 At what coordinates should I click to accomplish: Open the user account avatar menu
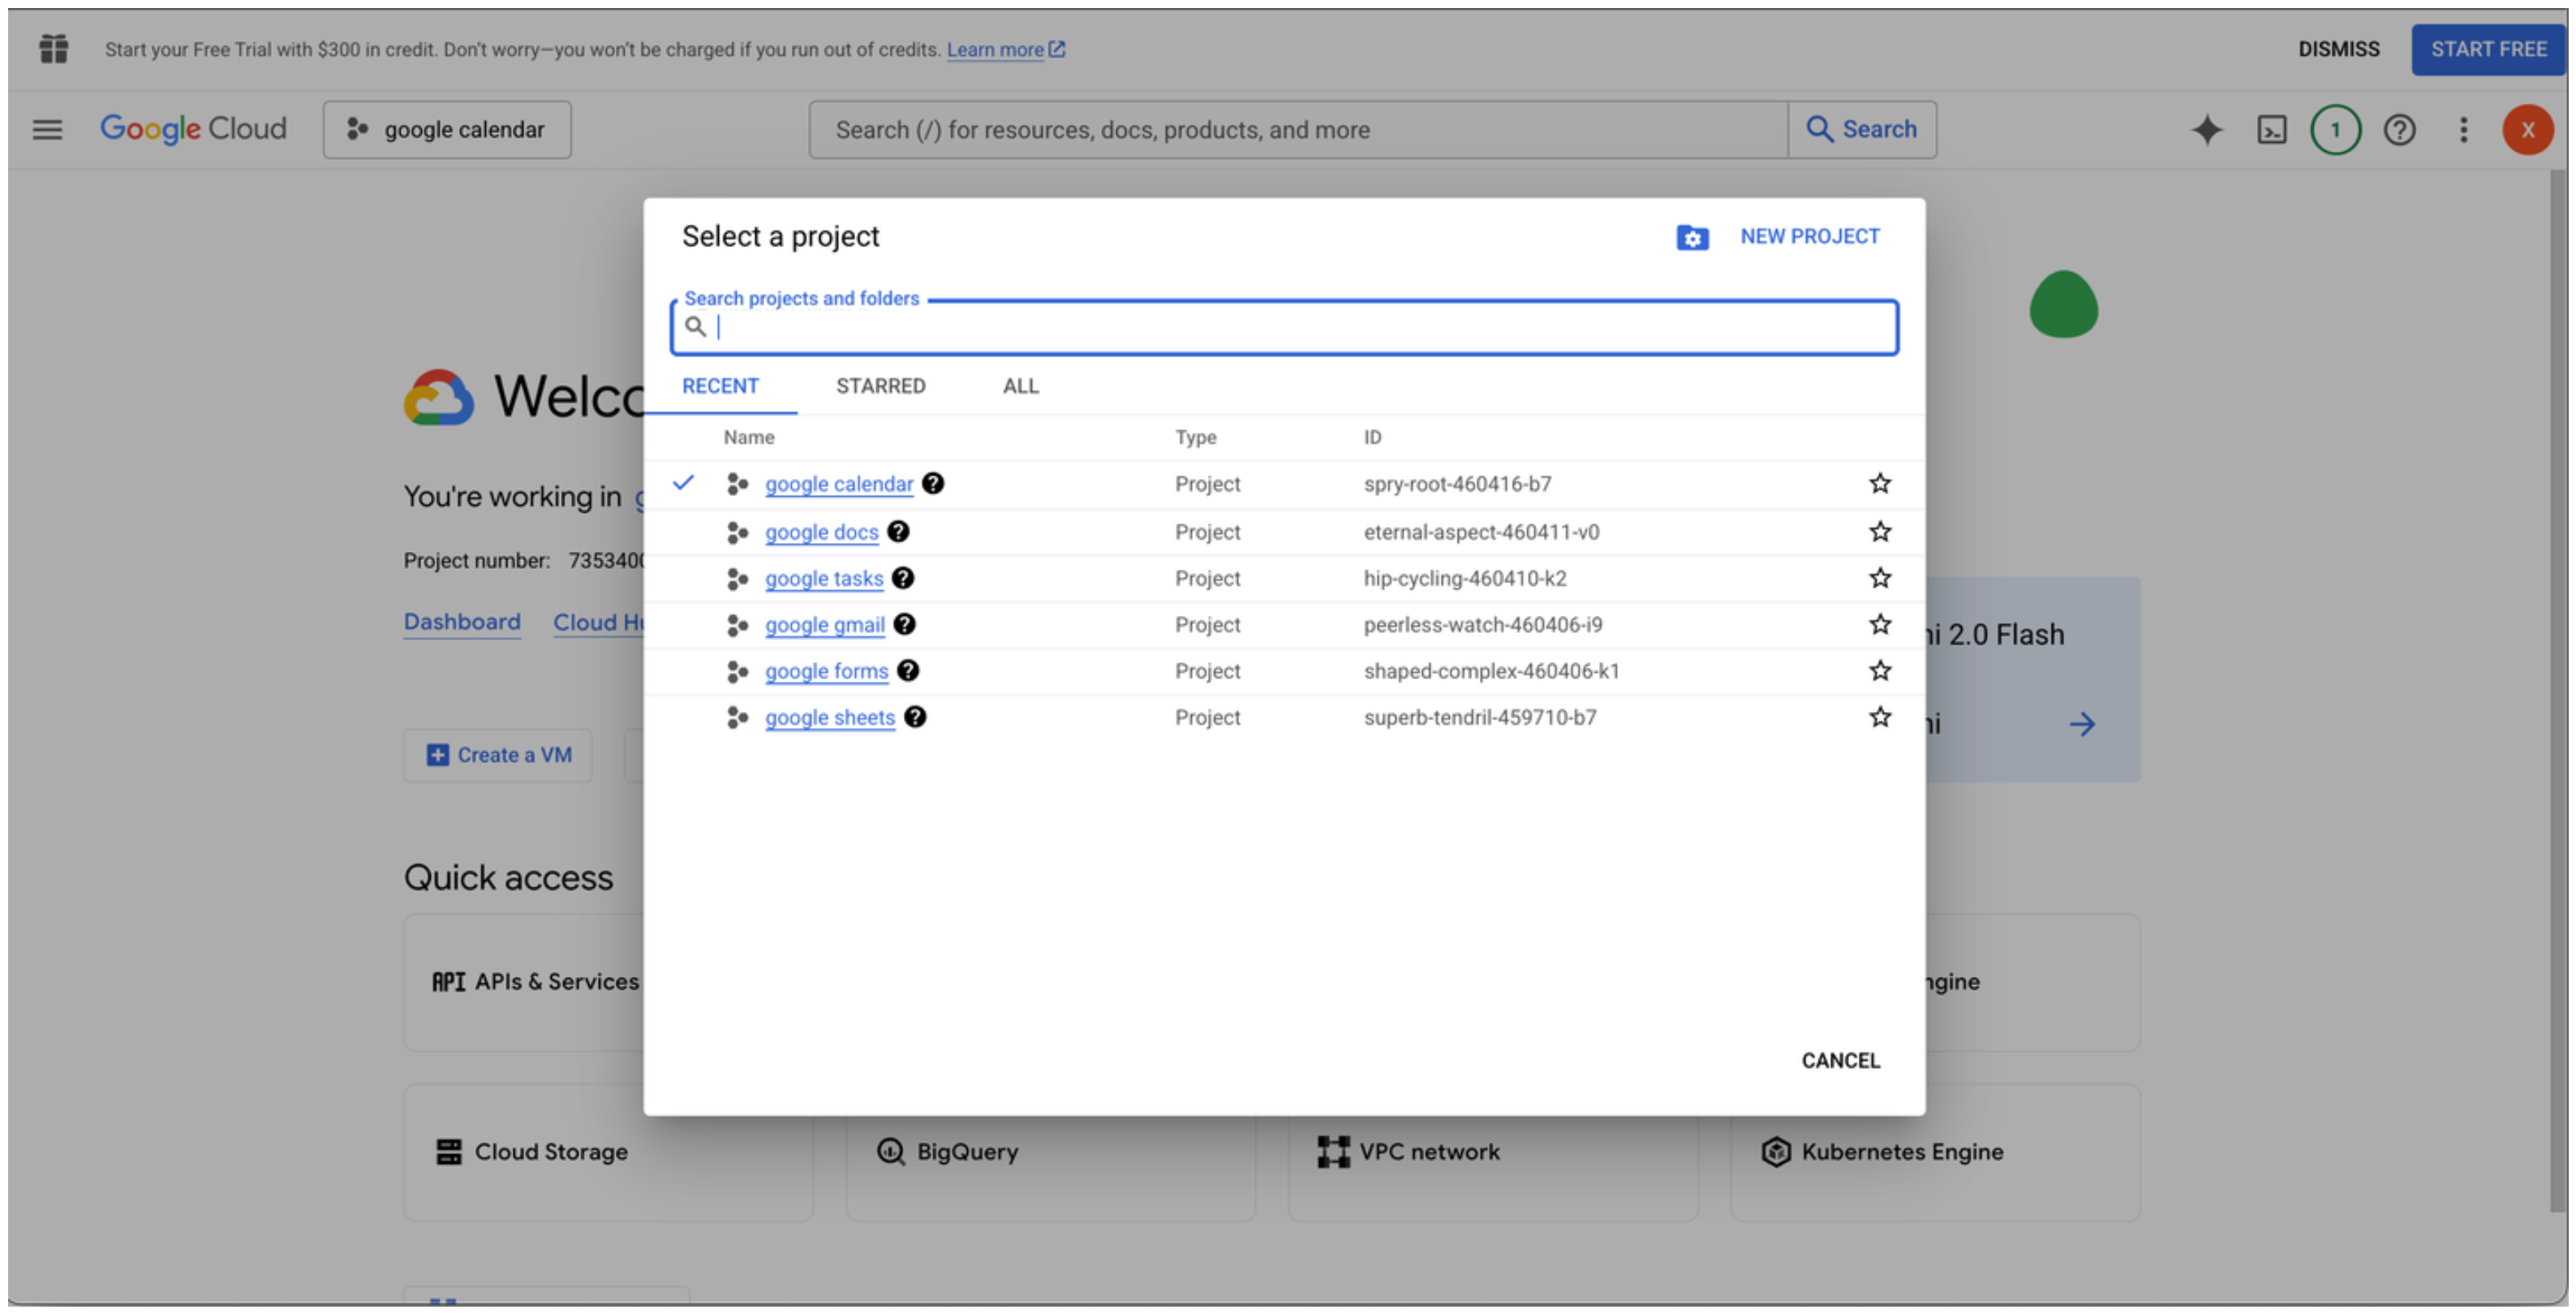point(2527,129)
